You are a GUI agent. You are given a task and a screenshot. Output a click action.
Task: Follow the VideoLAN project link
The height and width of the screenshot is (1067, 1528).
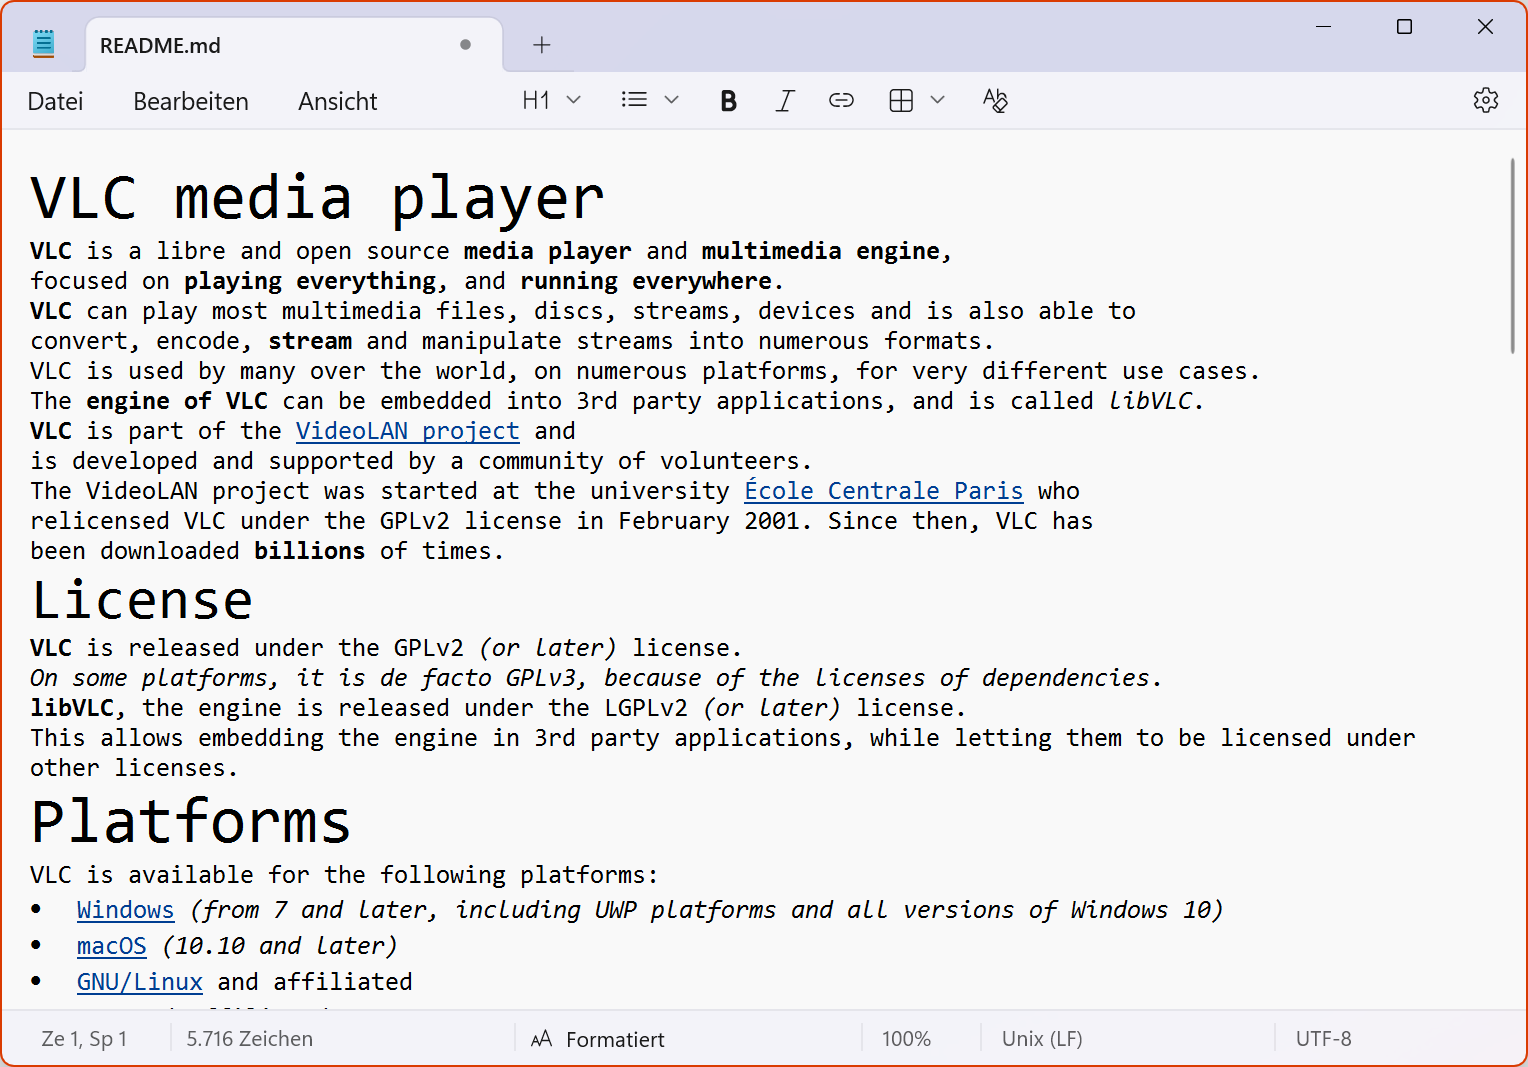(408, 431)
